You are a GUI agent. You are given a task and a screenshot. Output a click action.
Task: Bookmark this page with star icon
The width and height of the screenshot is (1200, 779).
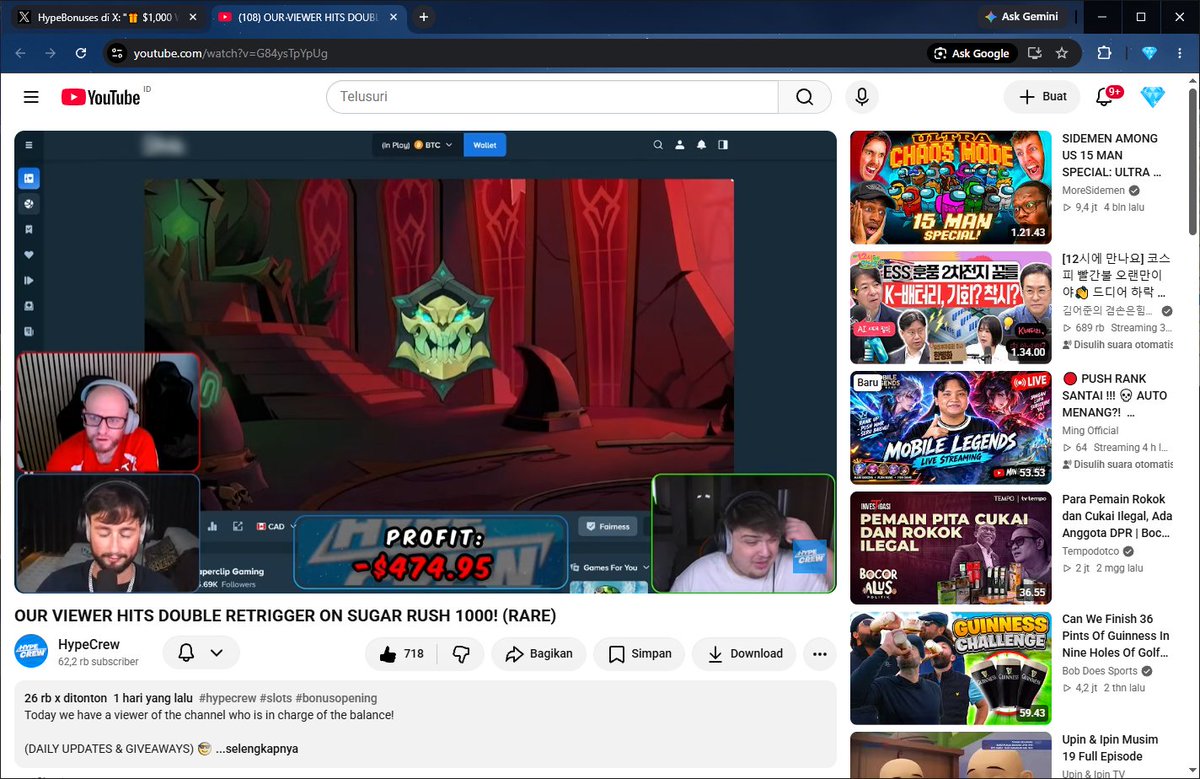[x=1062, y=53]
